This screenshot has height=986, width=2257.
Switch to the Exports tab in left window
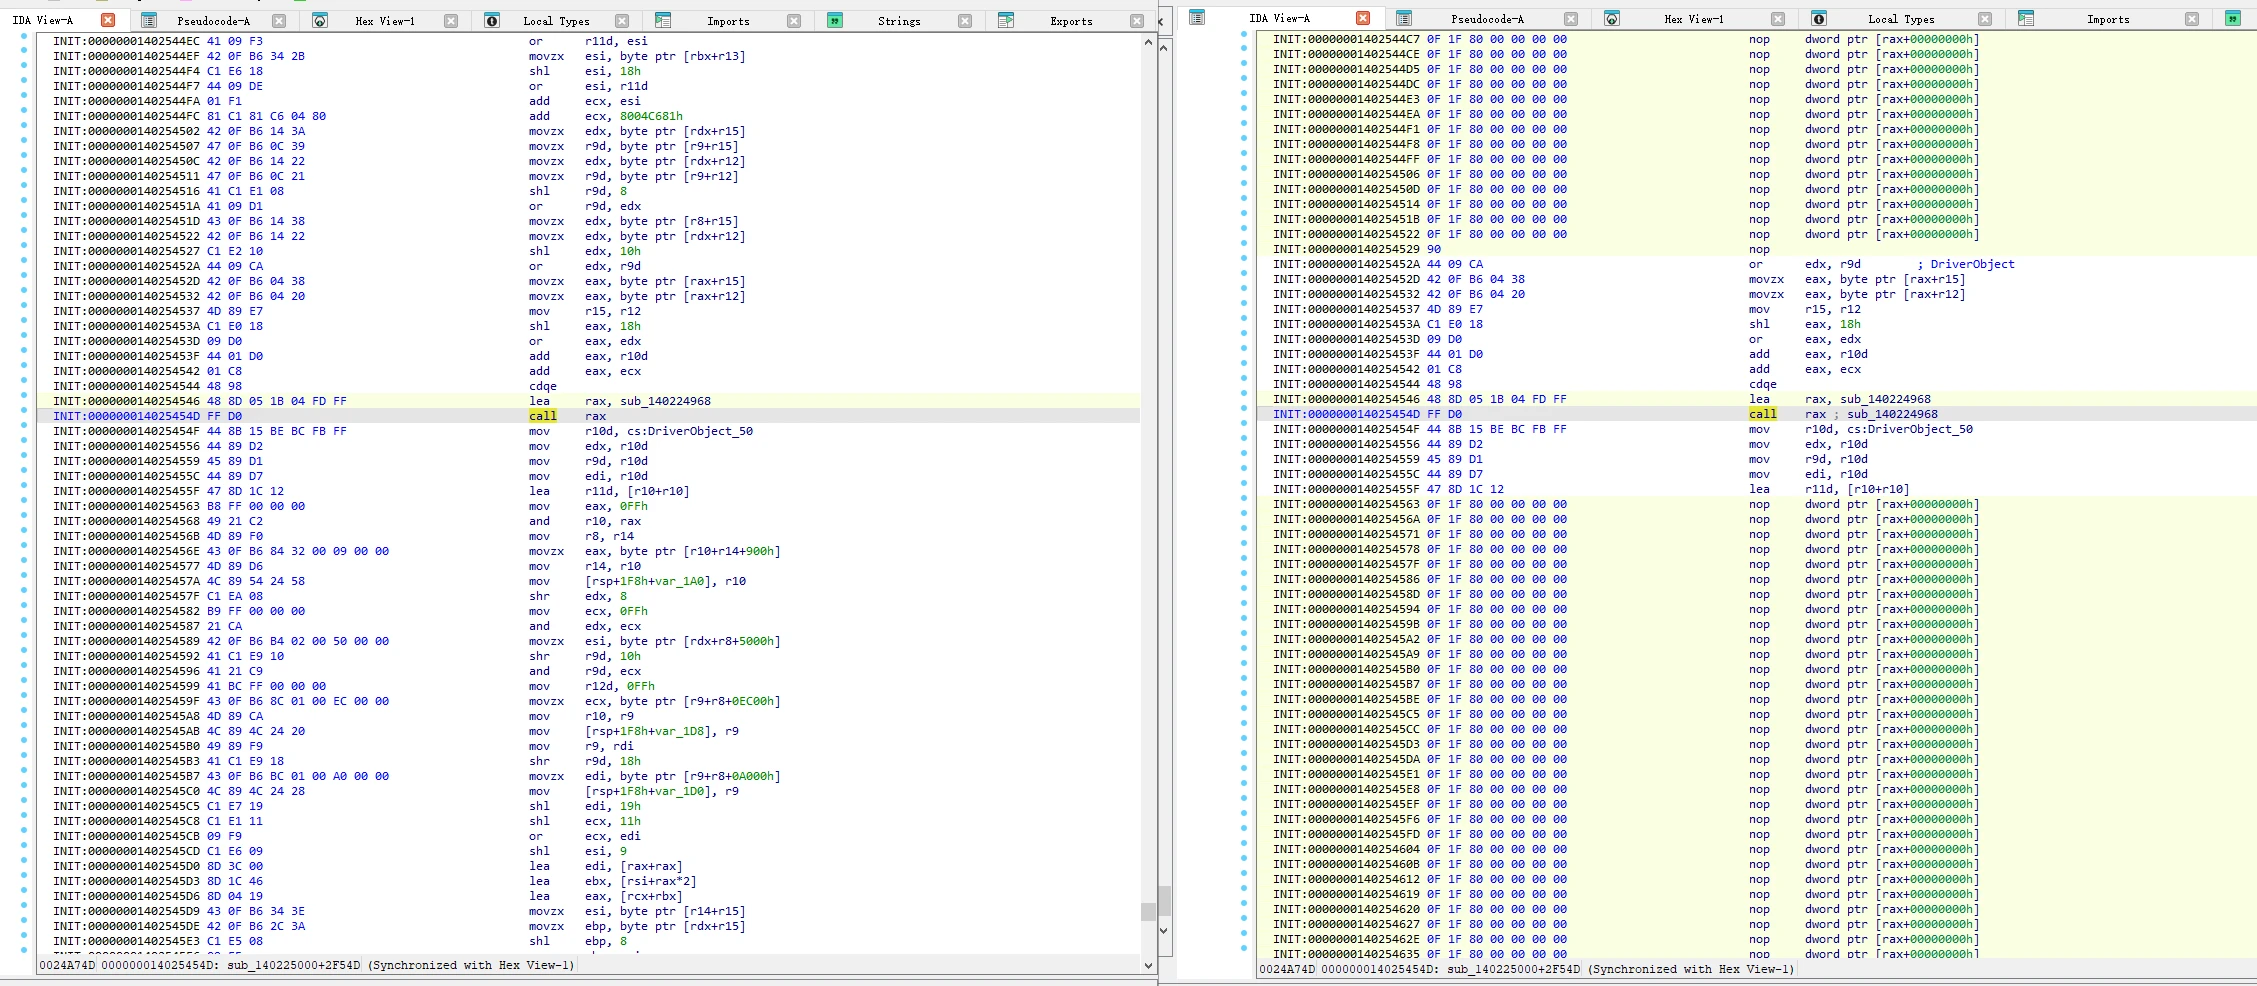1071,21
